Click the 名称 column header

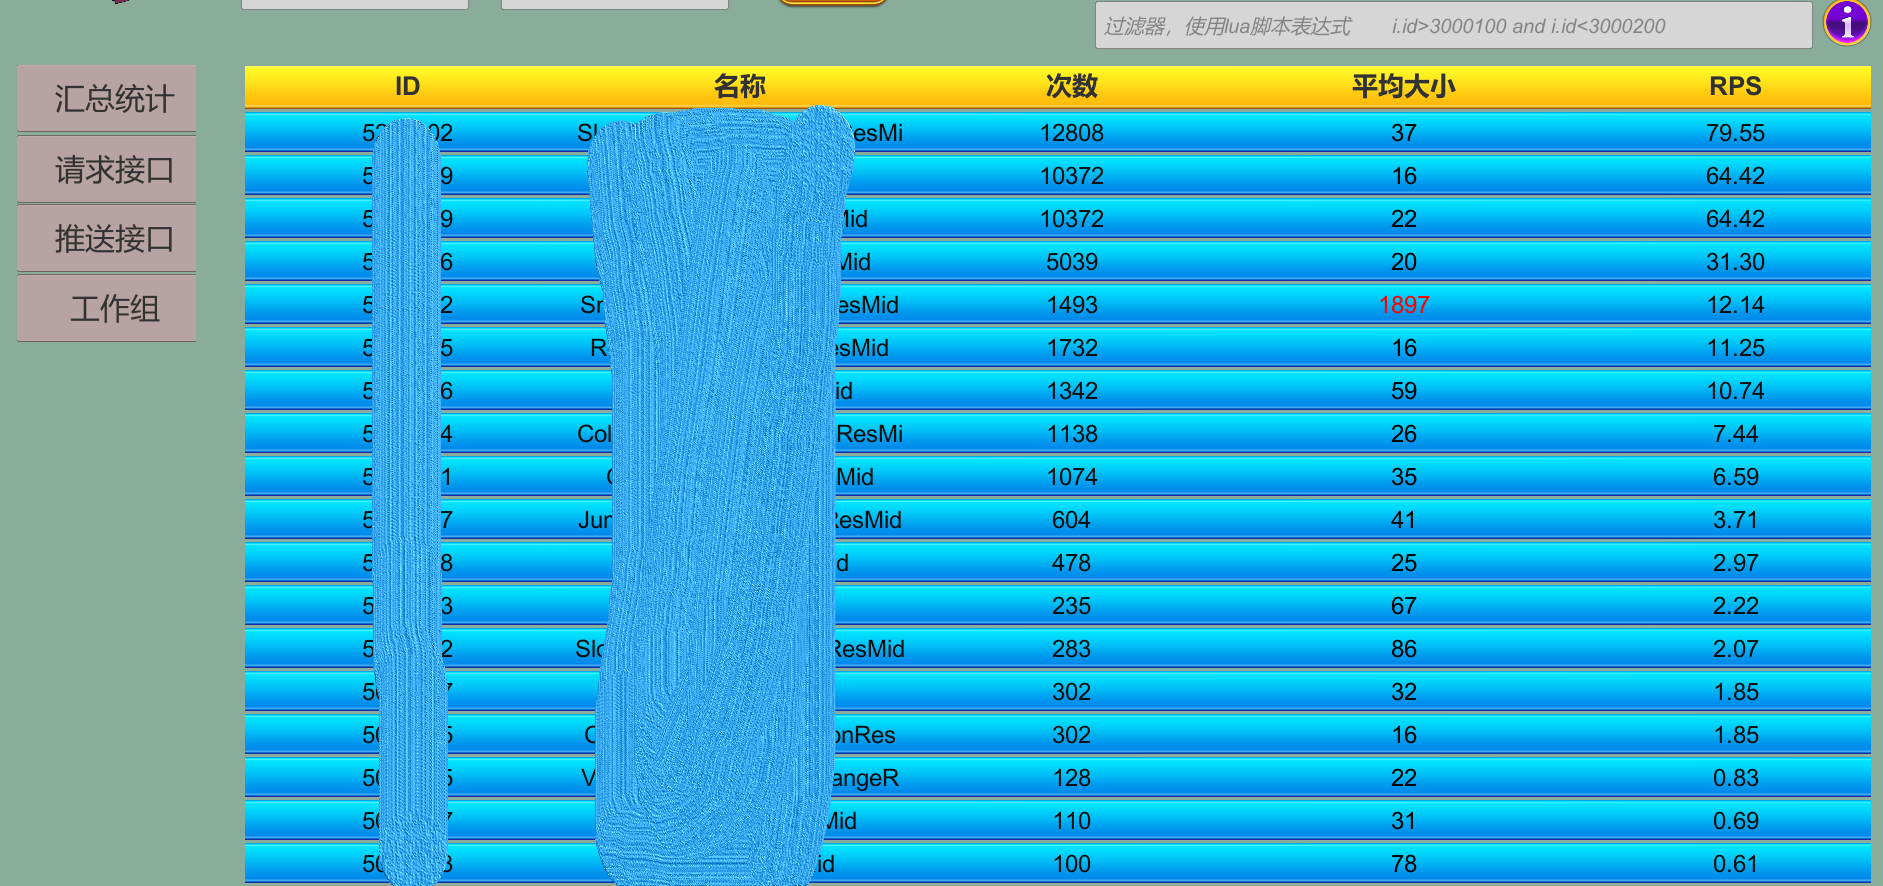tap(739, 87)
